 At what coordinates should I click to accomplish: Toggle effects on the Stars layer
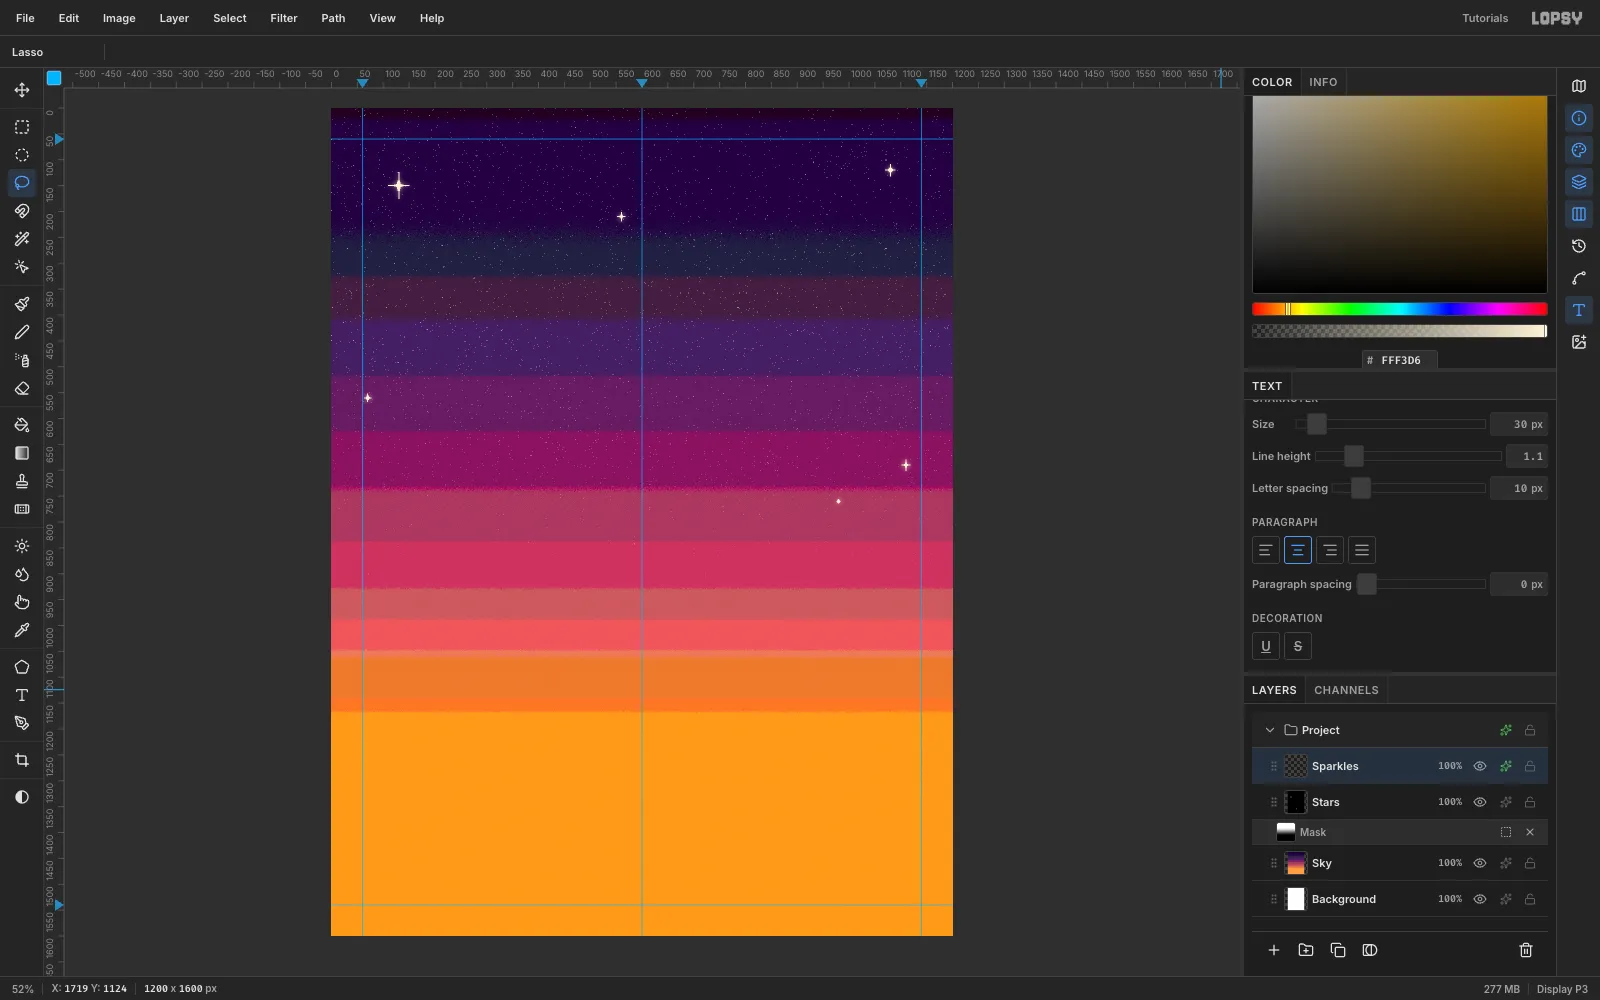[x=1506, y=802]
